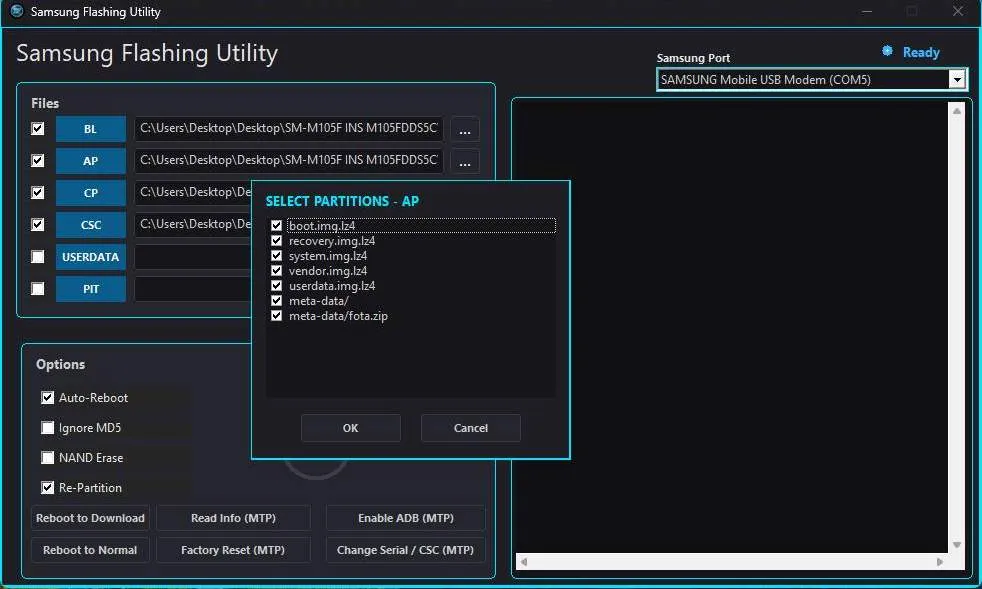The height and width of the screenshot is (589, 982).
Task: Toggle the Ignore MD5 checkbox
Action: [48, 427]
